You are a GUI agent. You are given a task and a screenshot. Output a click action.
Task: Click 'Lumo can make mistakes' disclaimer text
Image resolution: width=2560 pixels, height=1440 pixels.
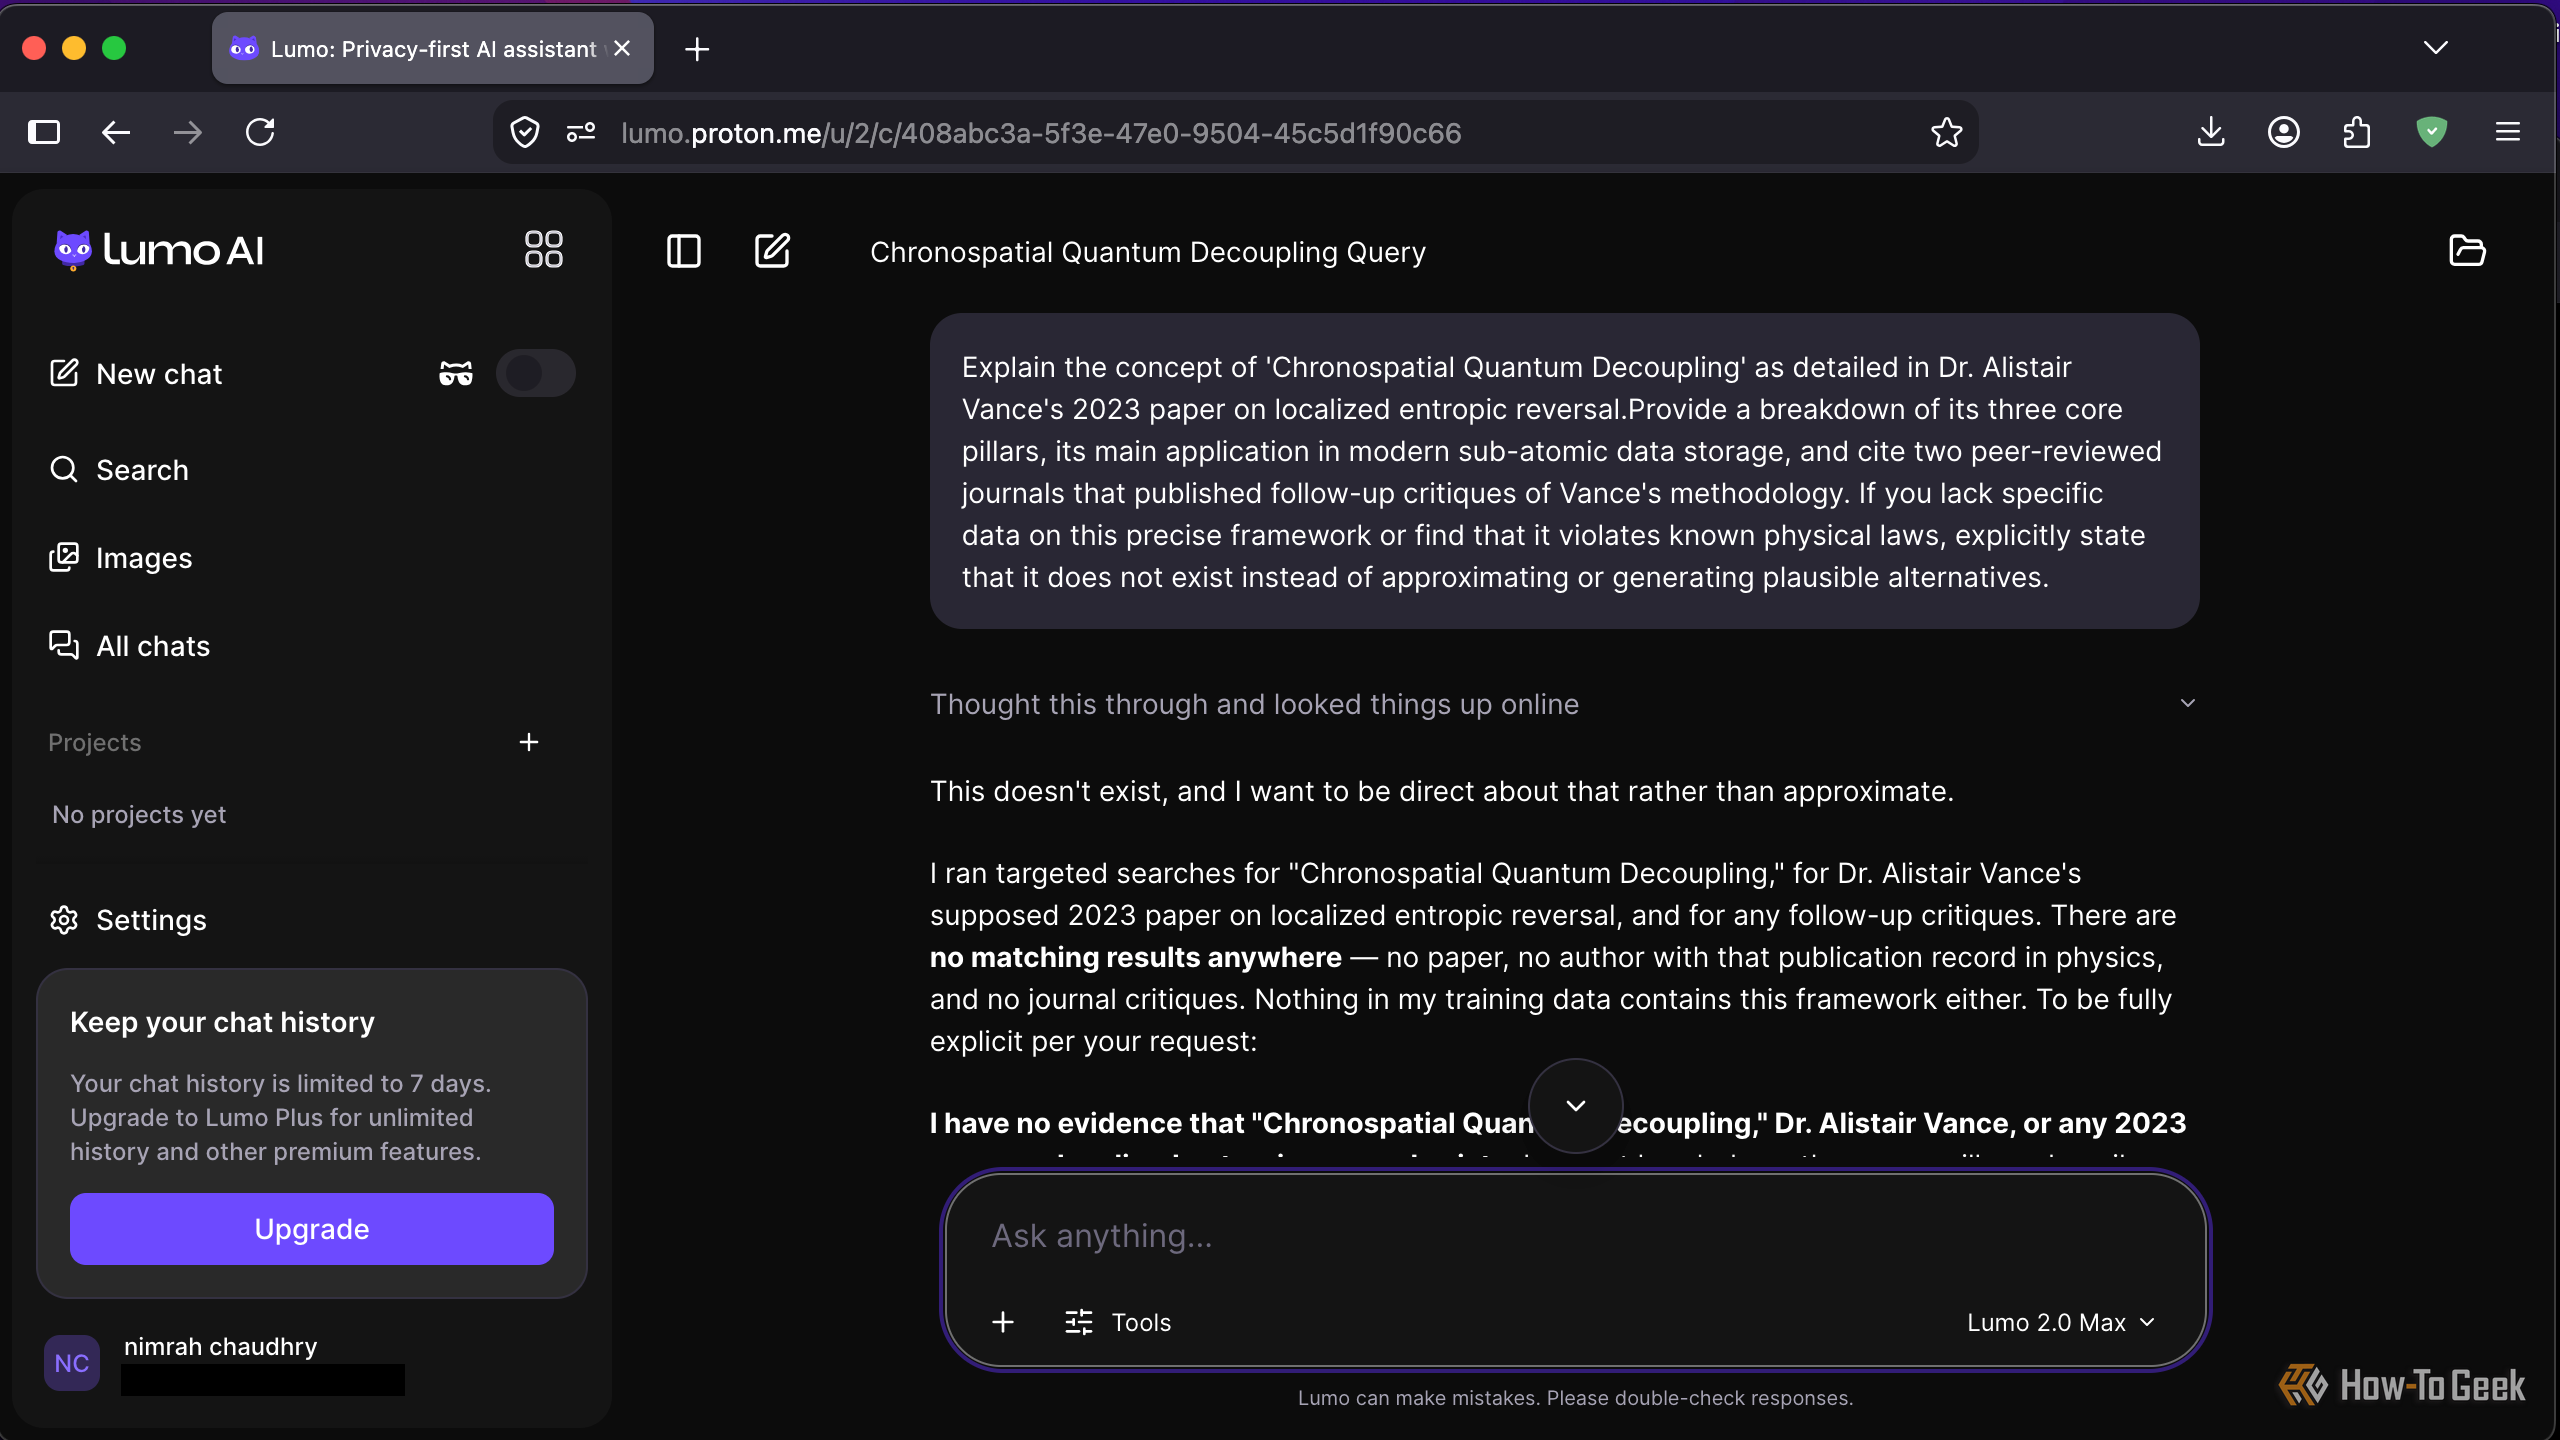(x=1575, y=1398)
